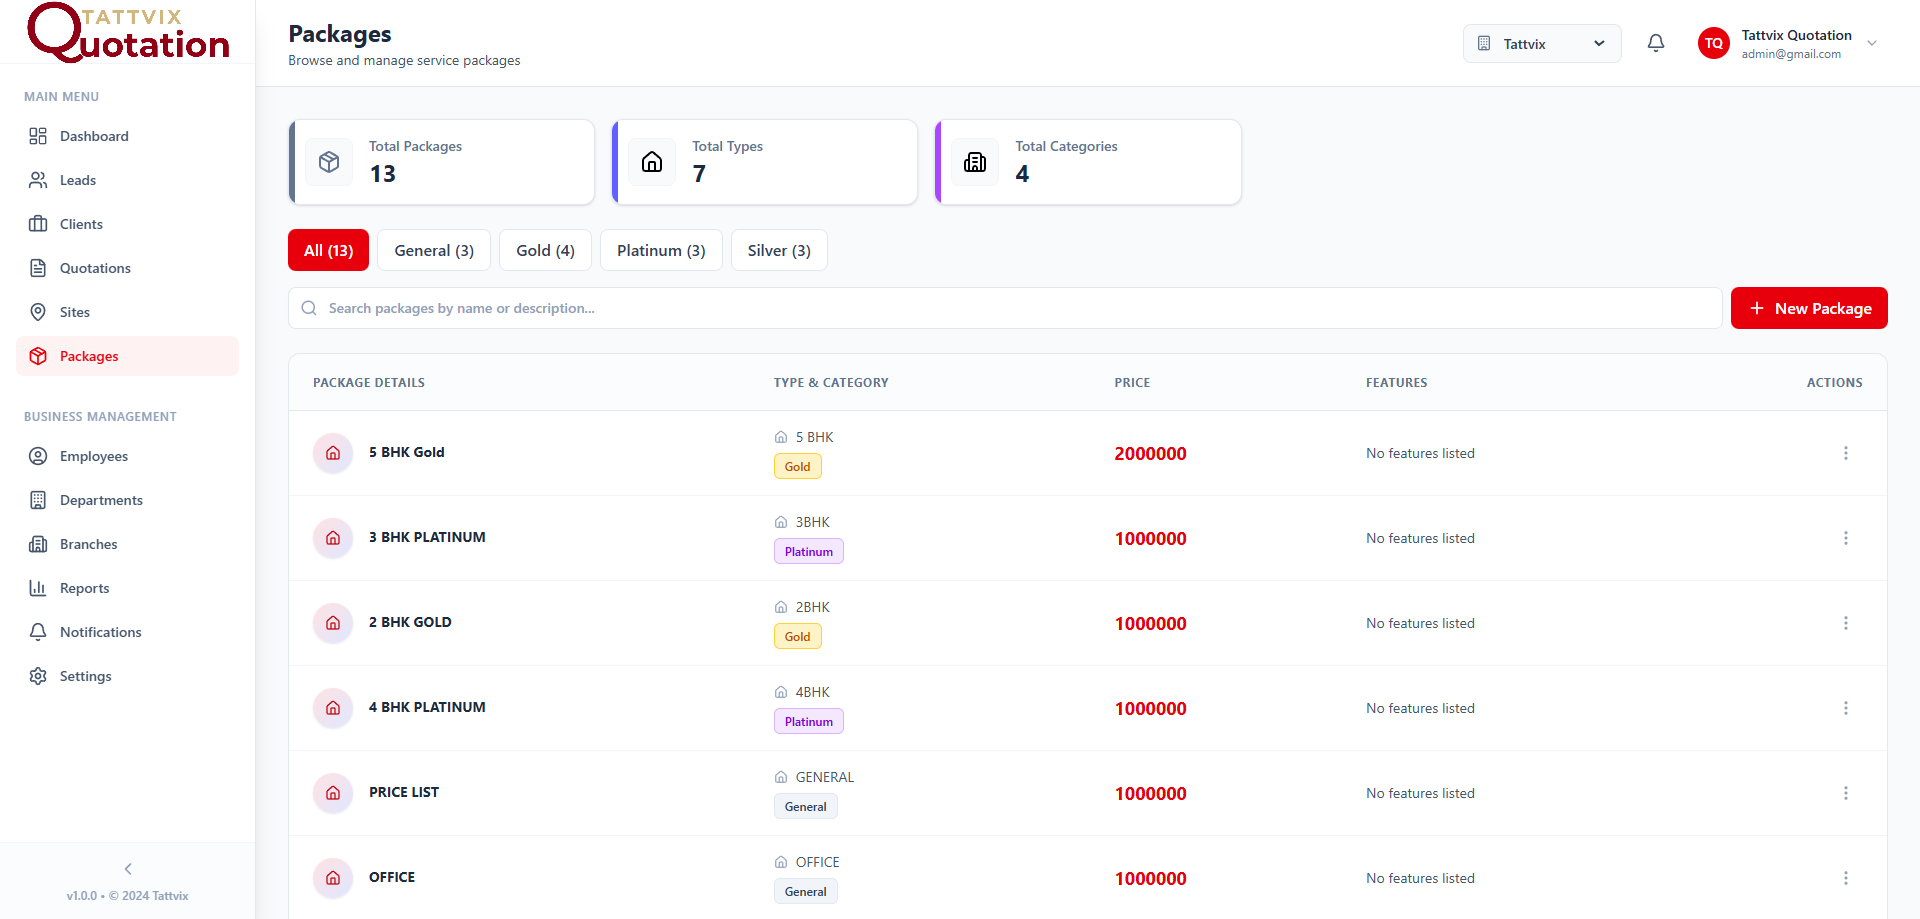Open actions menu for 3 BHK PLATINUM
The width and height of the screenshot is (1920, 919).
[x=1845, y=538]
